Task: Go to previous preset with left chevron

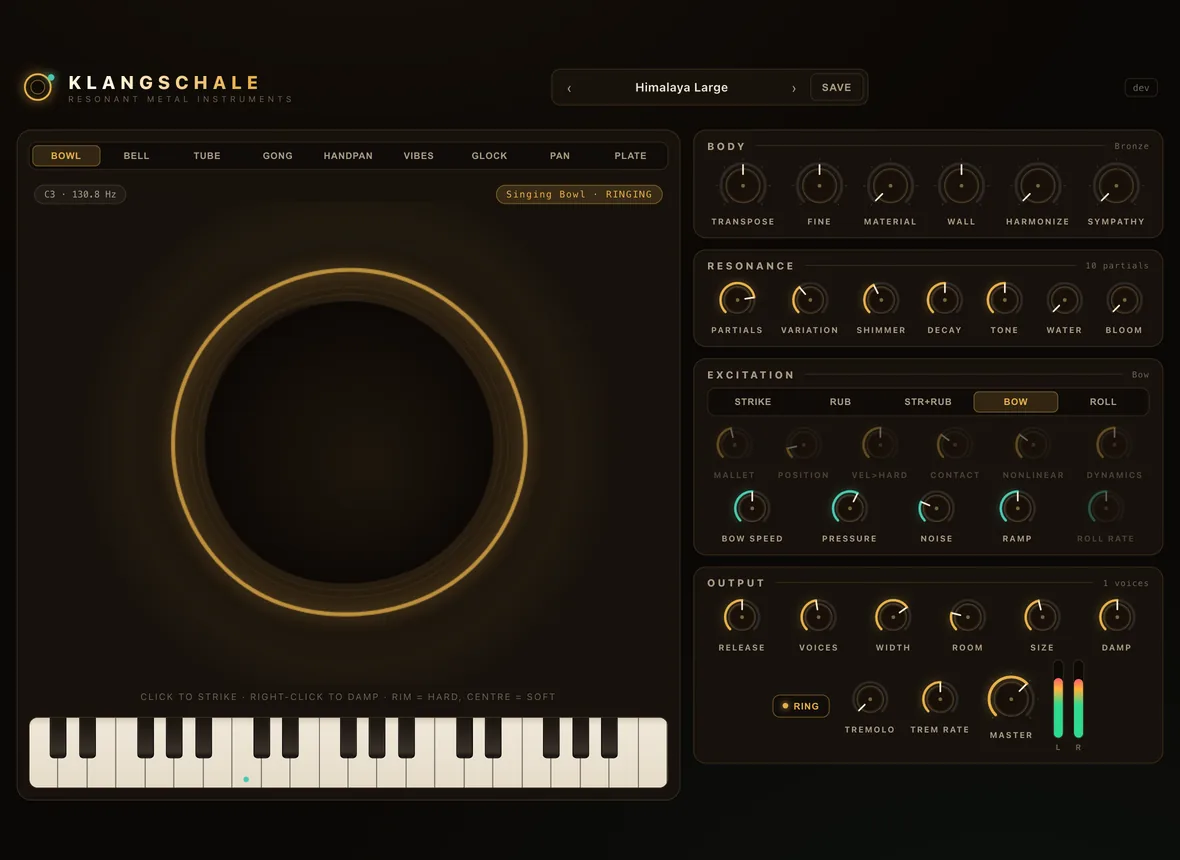Action: pyautogui.click(x=569, y=88)
